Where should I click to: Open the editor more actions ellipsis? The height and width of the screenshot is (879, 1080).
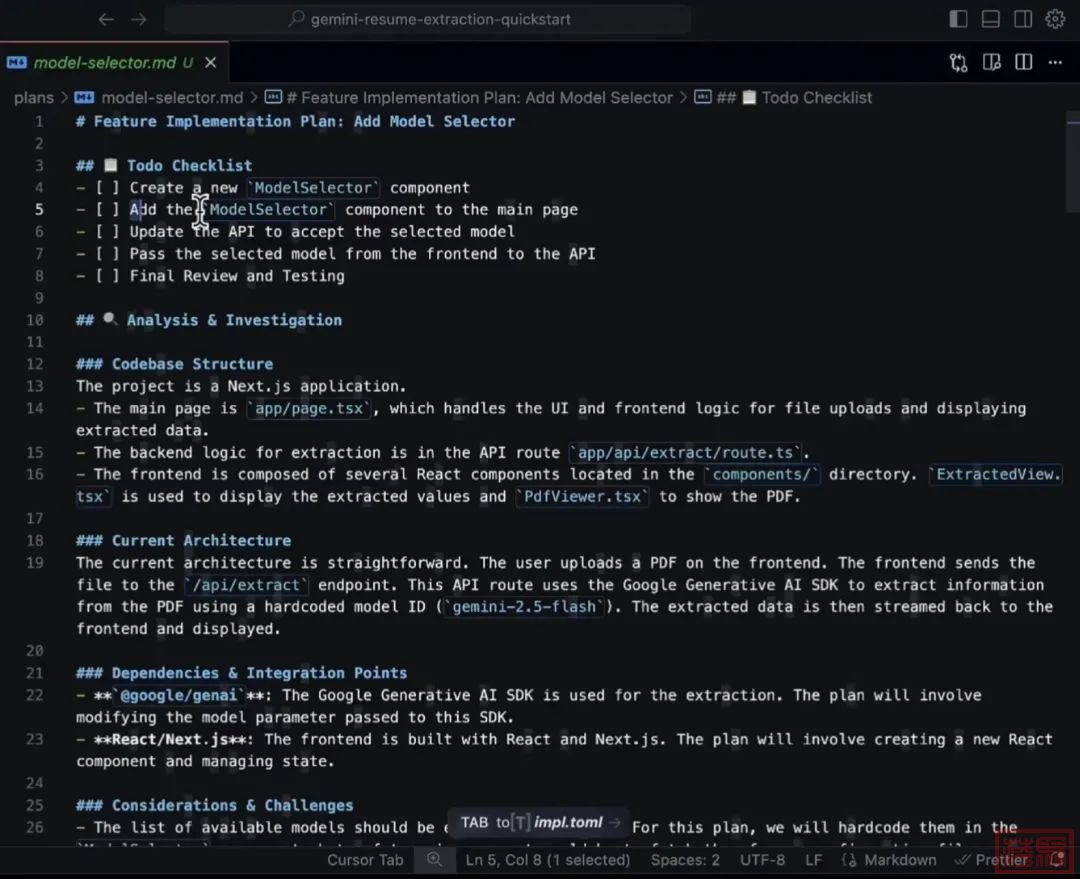pos(1055,62)
